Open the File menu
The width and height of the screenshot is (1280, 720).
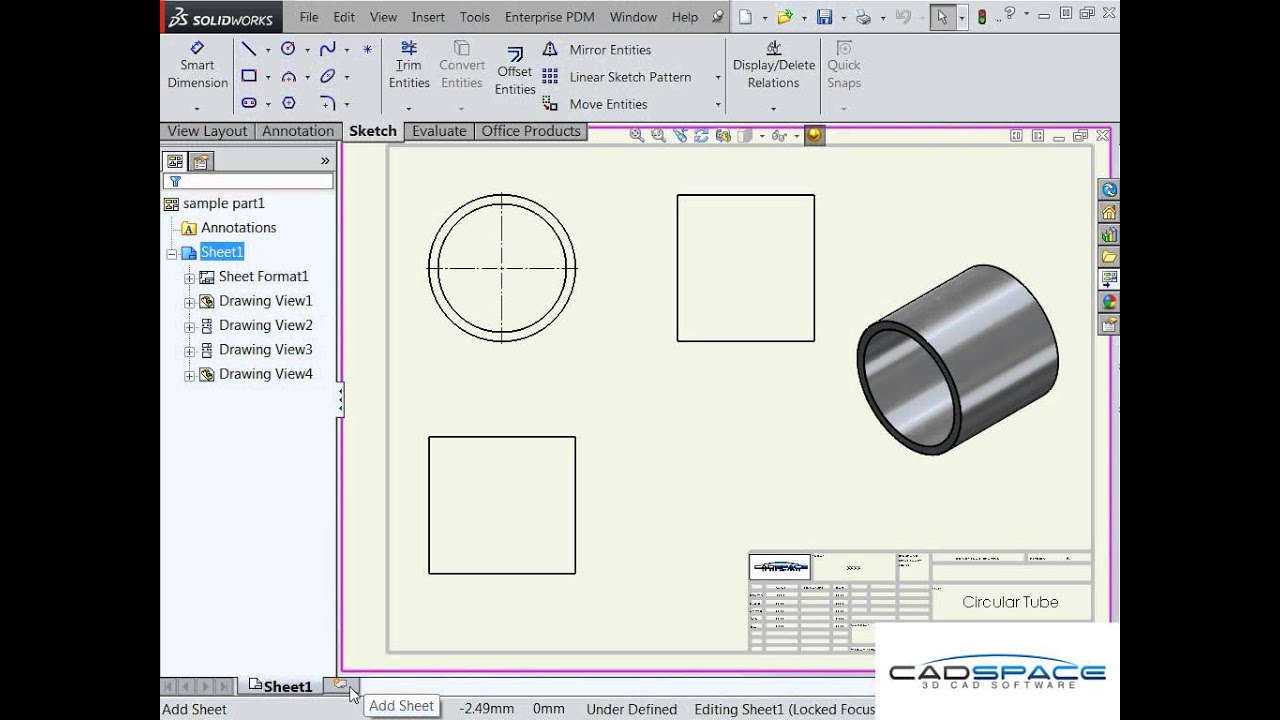(x=309, y=17)
